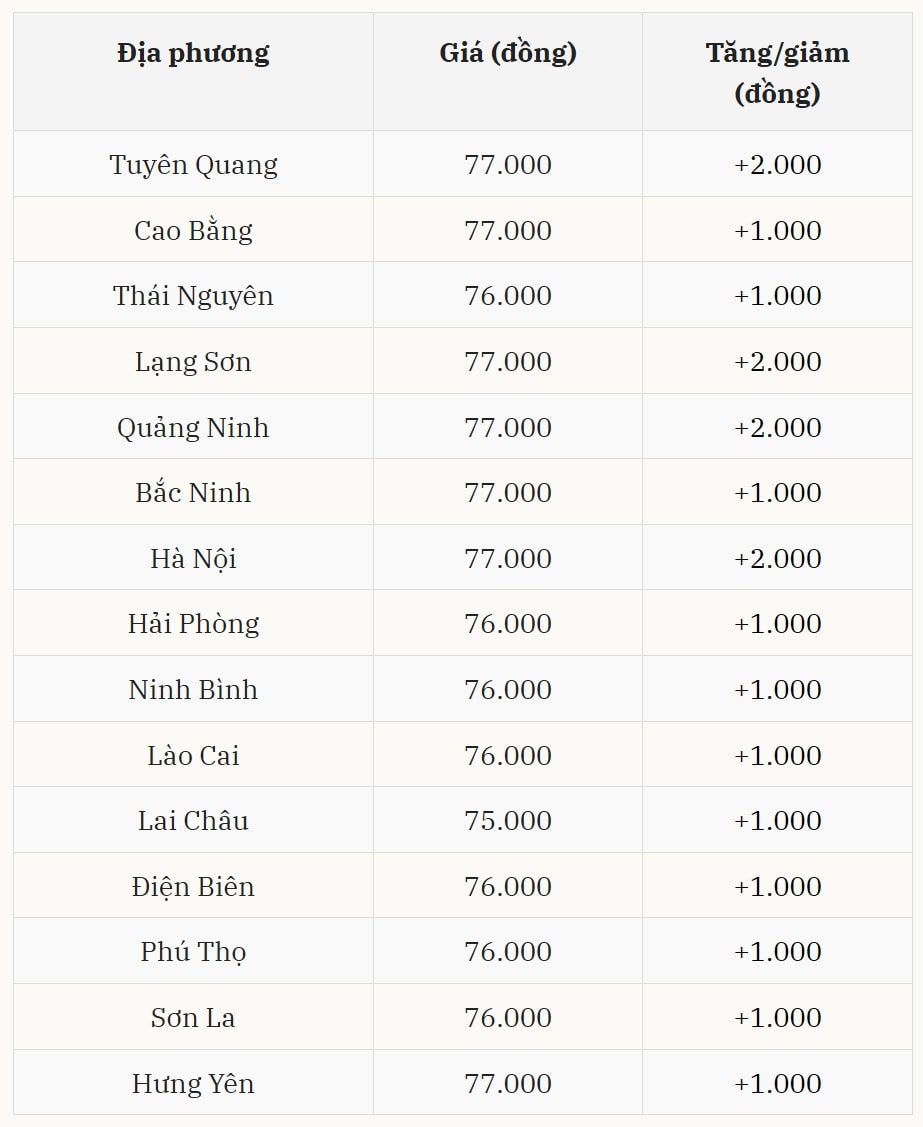Select the Lạng Sơn cell

193,361
